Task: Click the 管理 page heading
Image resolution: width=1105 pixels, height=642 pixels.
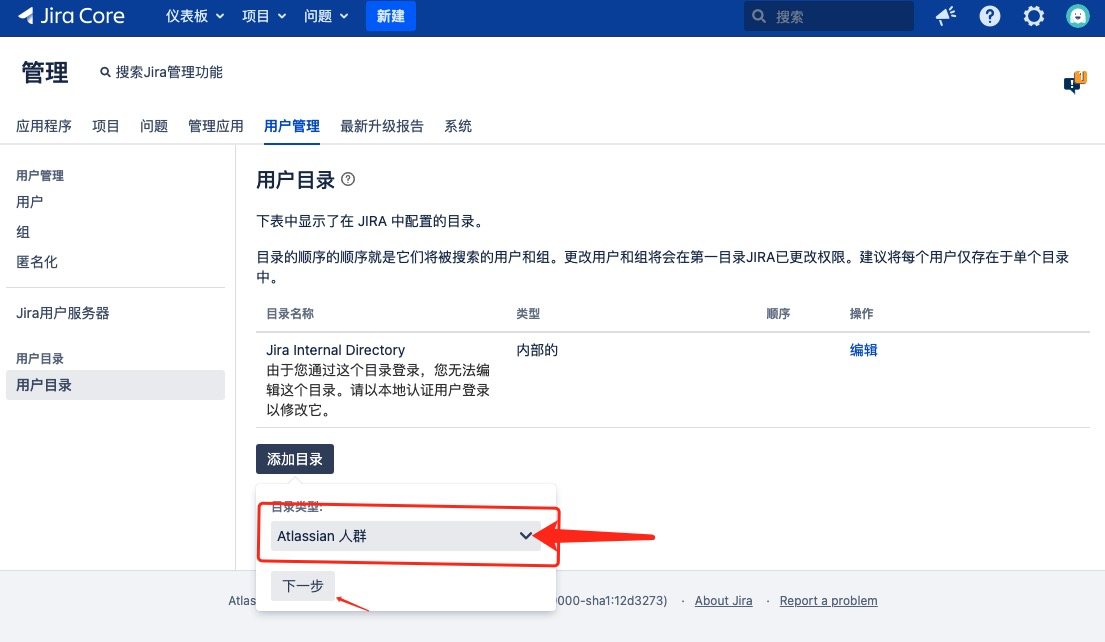Action: pos(45,72)
